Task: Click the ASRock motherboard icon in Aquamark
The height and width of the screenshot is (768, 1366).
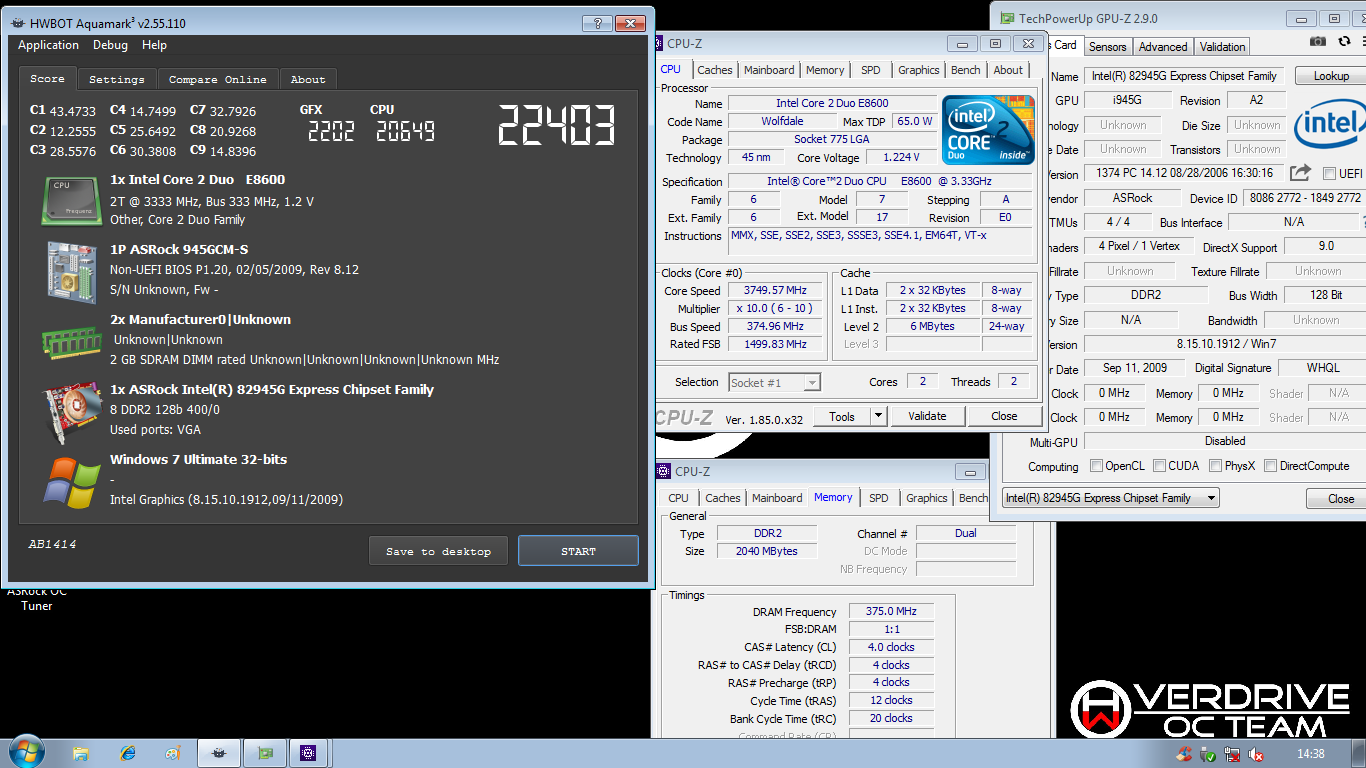Action: coord(70,270)
